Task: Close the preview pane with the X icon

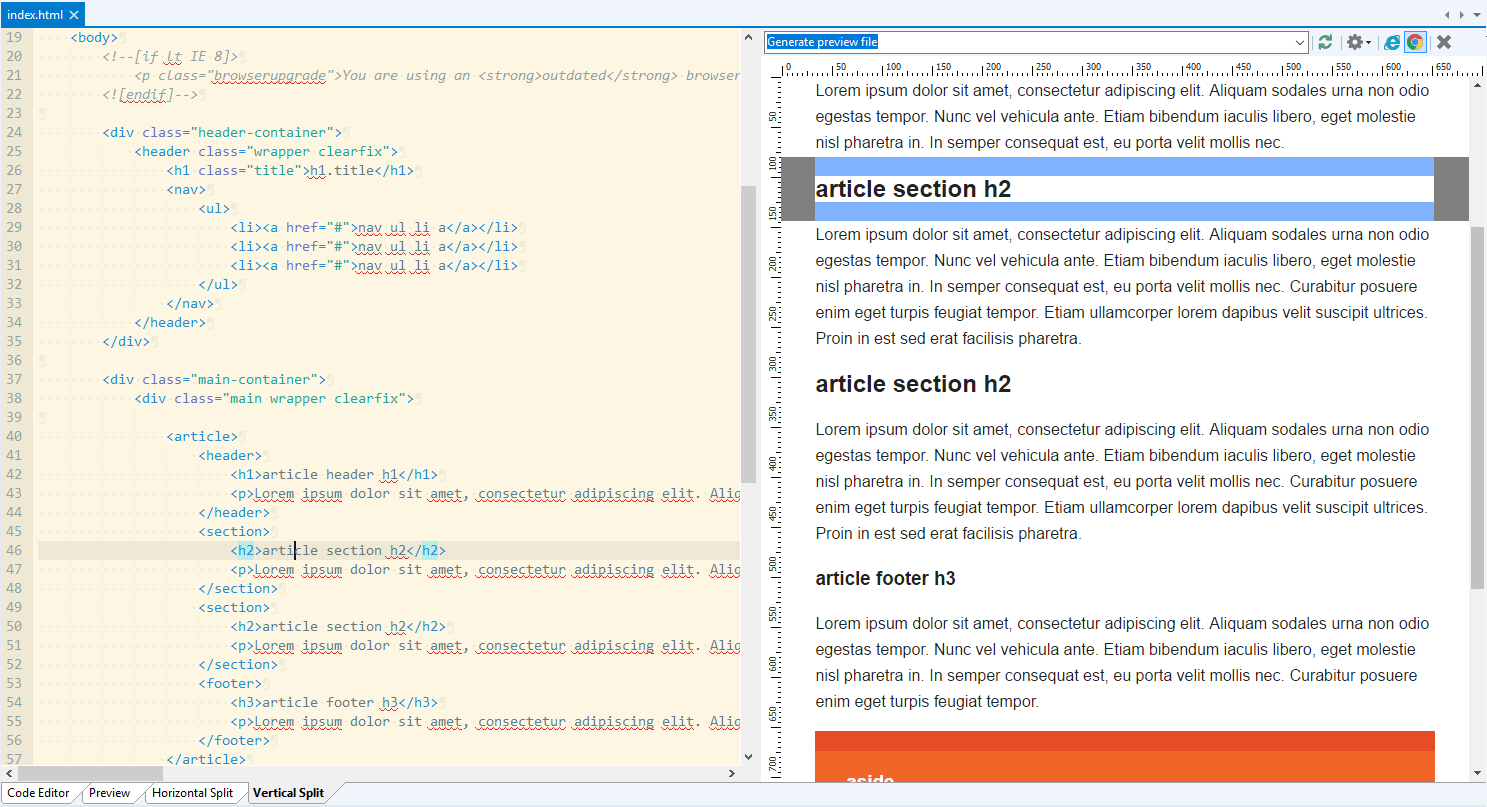Action: (x=1444, y=42)
